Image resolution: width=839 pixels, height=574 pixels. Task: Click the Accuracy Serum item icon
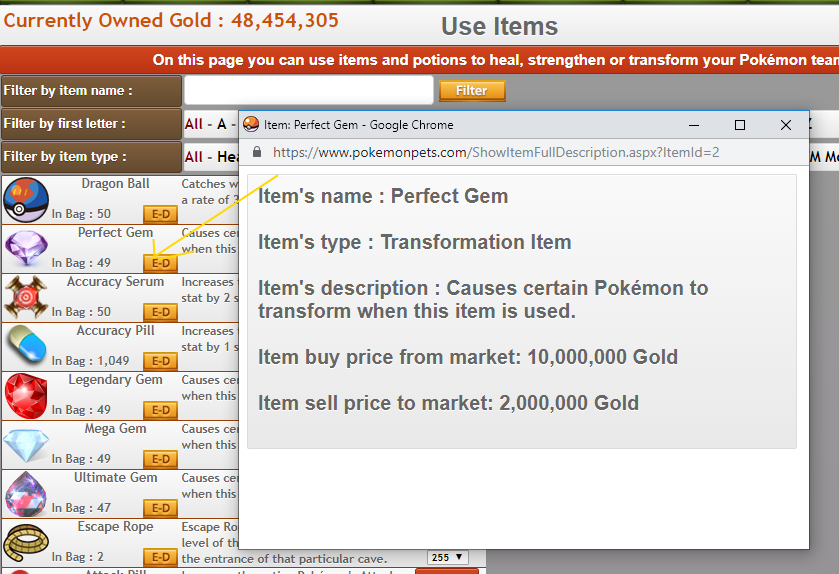[x=25, y=297]
